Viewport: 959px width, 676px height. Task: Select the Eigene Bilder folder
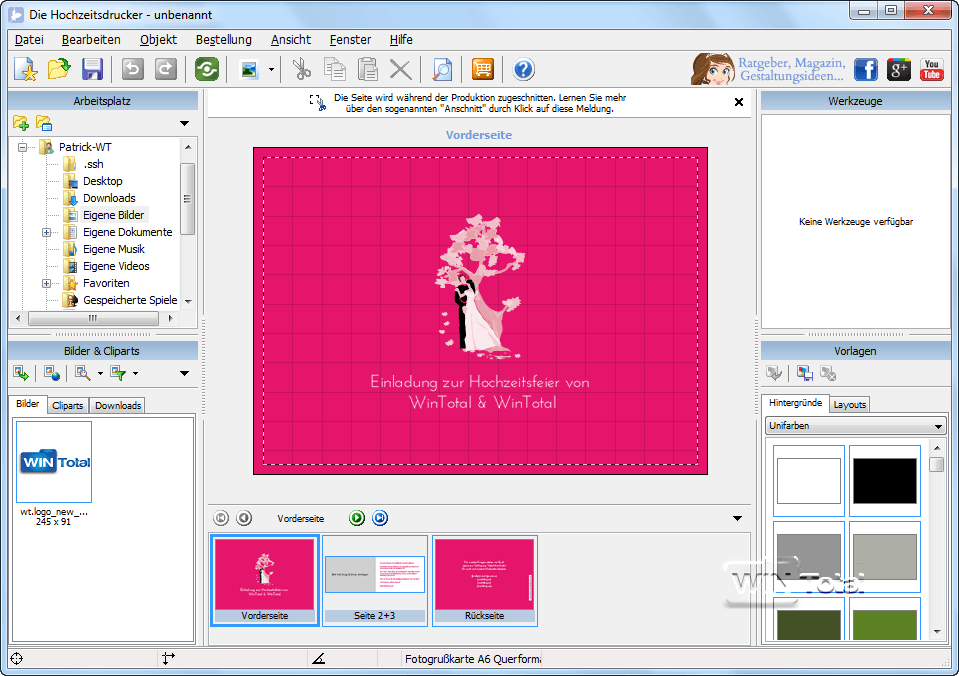pos(113,215)
